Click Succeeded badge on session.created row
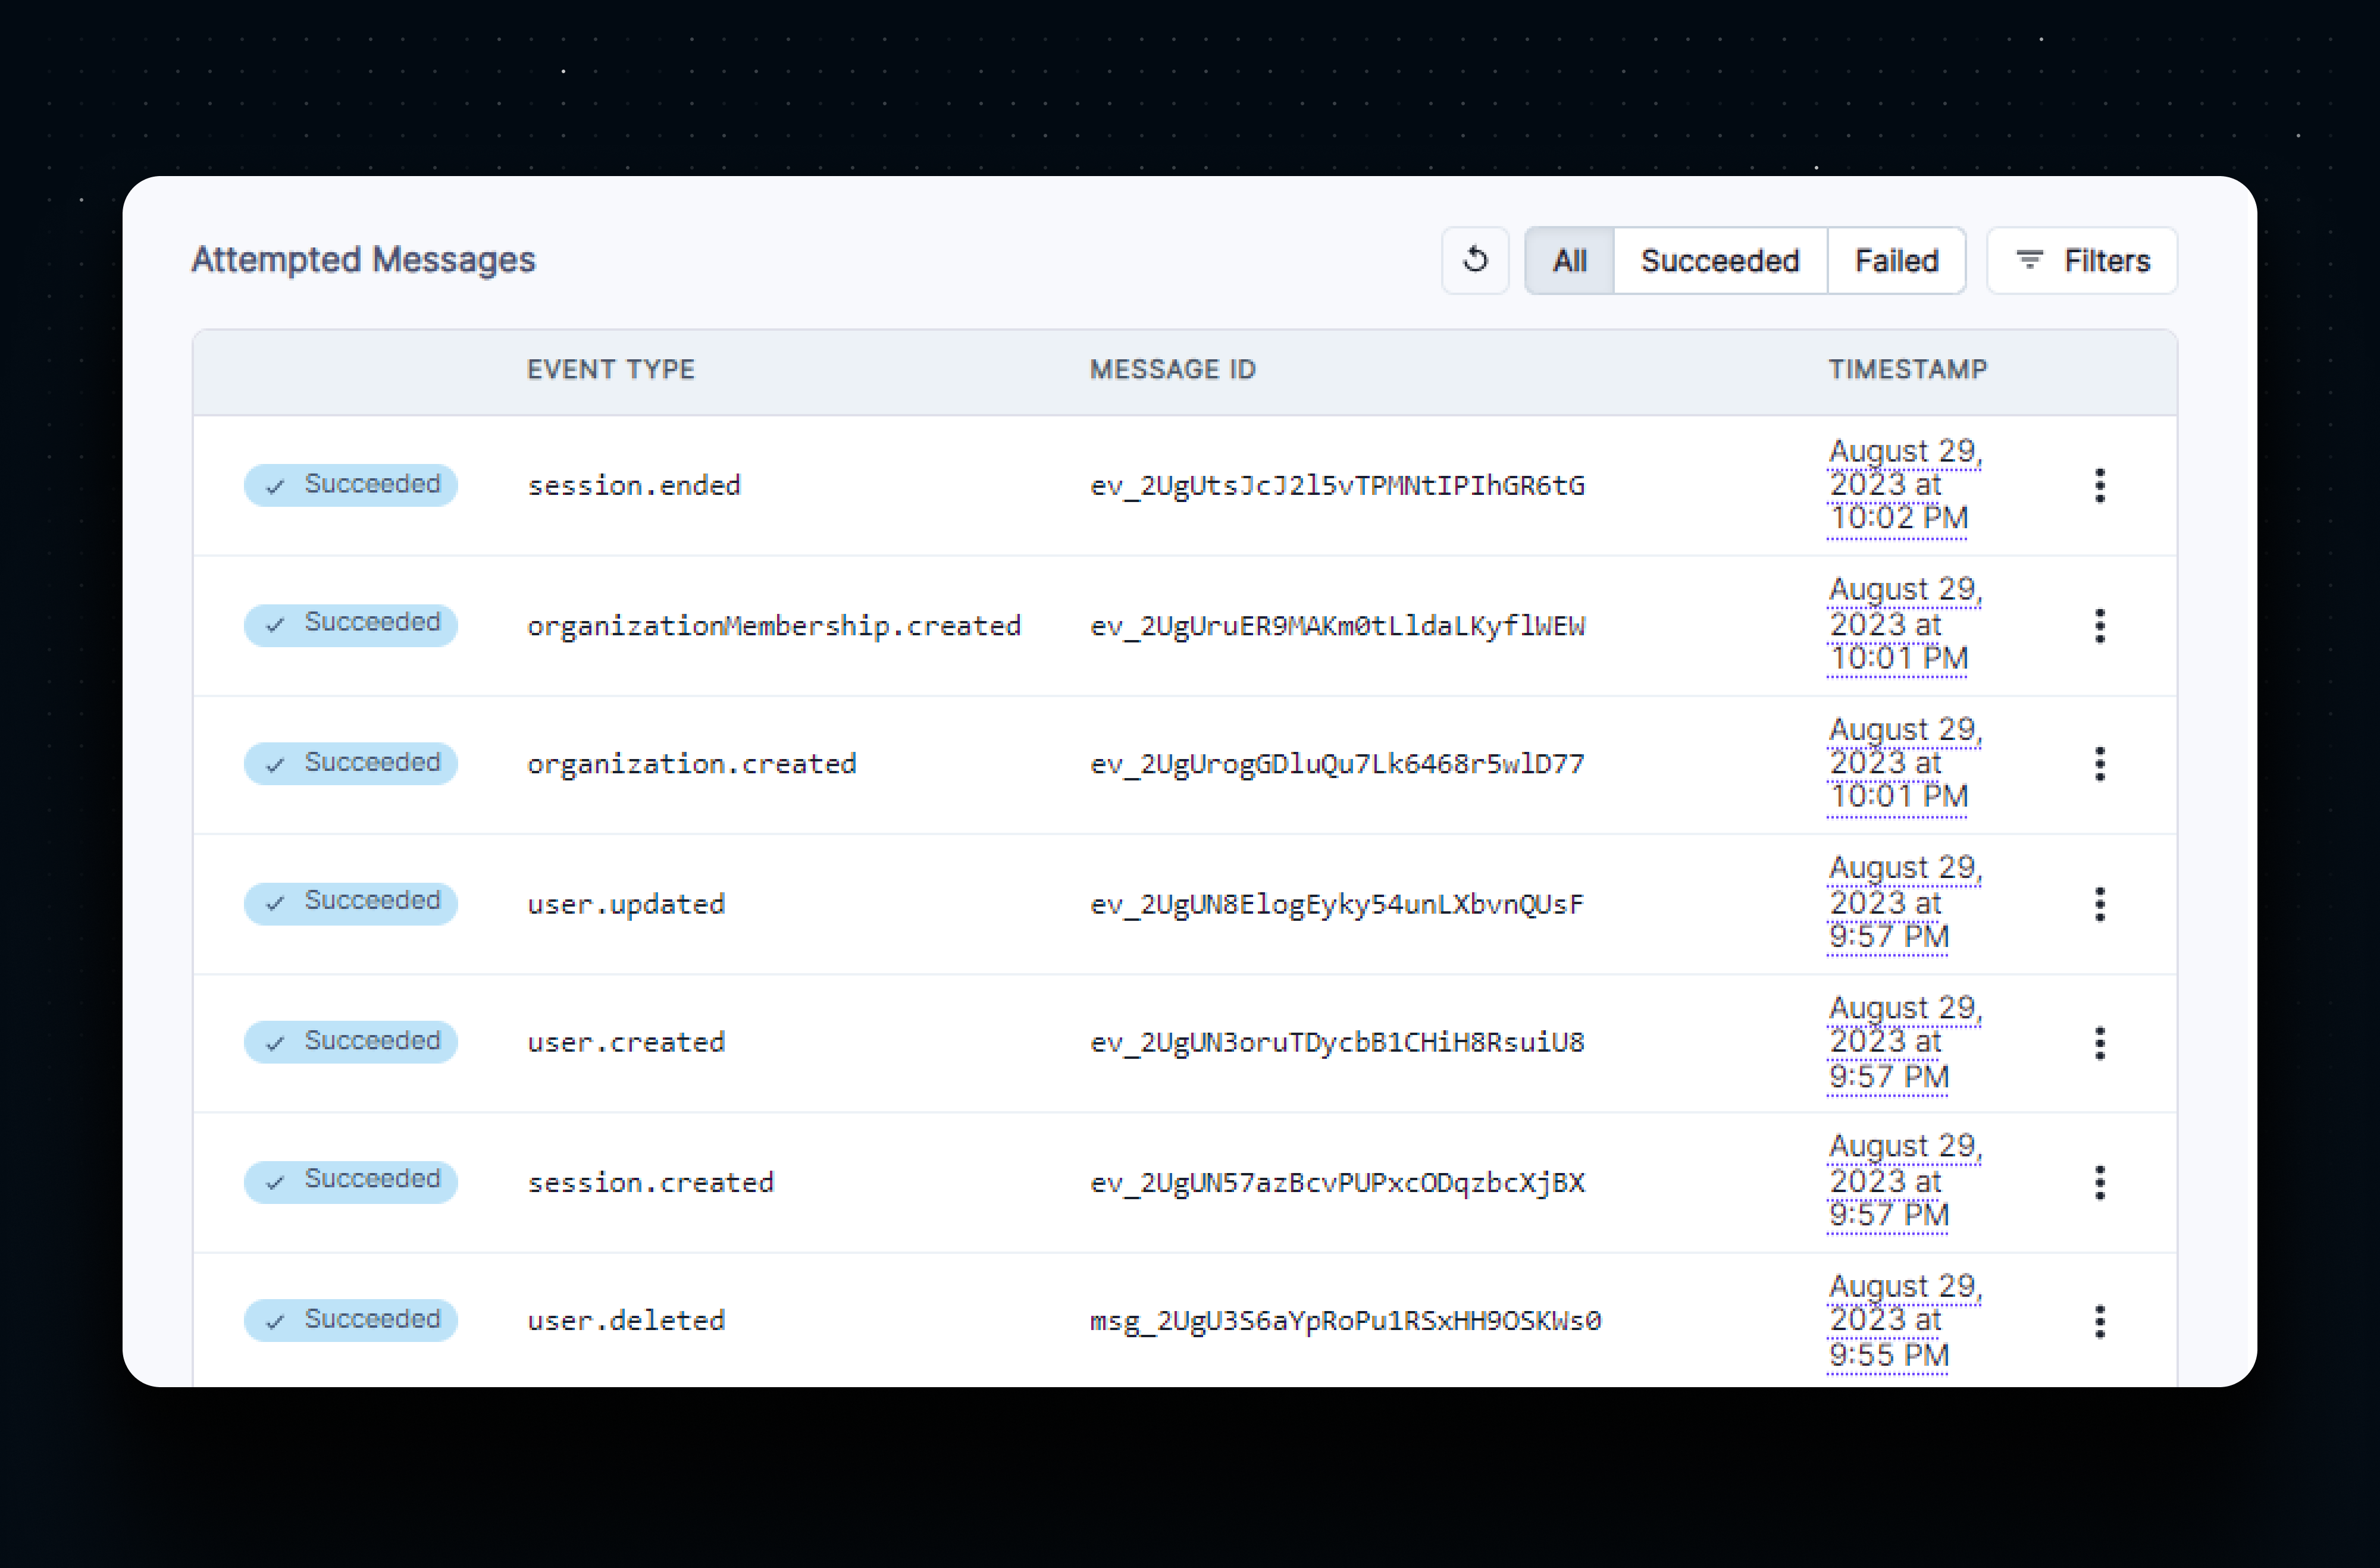2380x1568 pixels. [351, 1181]
